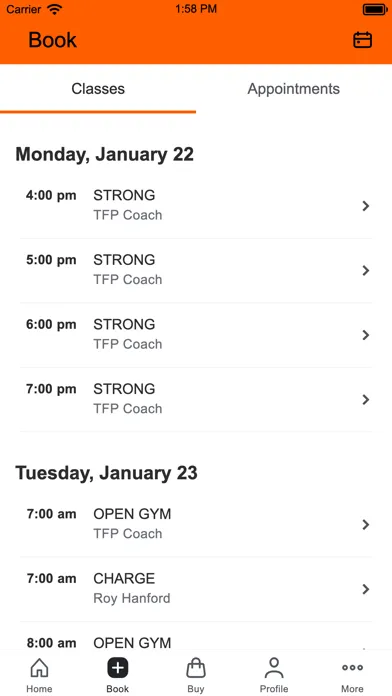The height and width of the screenshot is (696, 392).
Task: Tap the Home icon in bottom bar
Action: tap(39, 668)
